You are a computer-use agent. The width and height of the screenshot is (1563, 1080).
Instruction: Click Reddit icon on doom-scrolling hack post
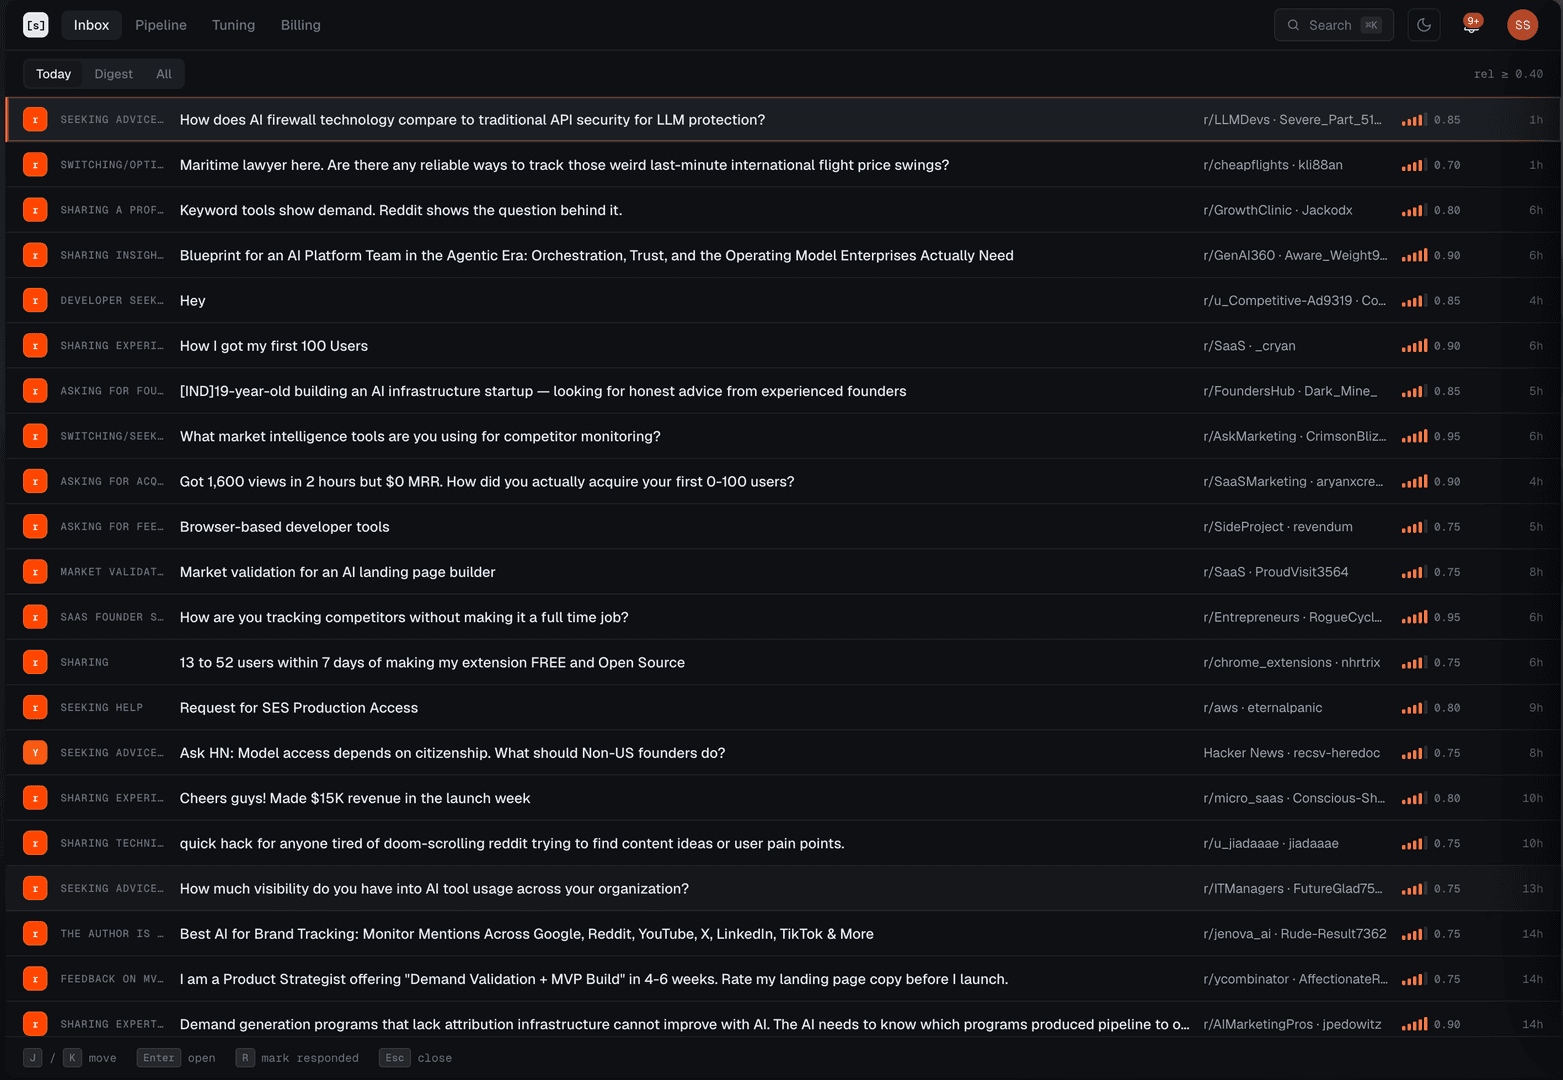[x=35, y=843]
